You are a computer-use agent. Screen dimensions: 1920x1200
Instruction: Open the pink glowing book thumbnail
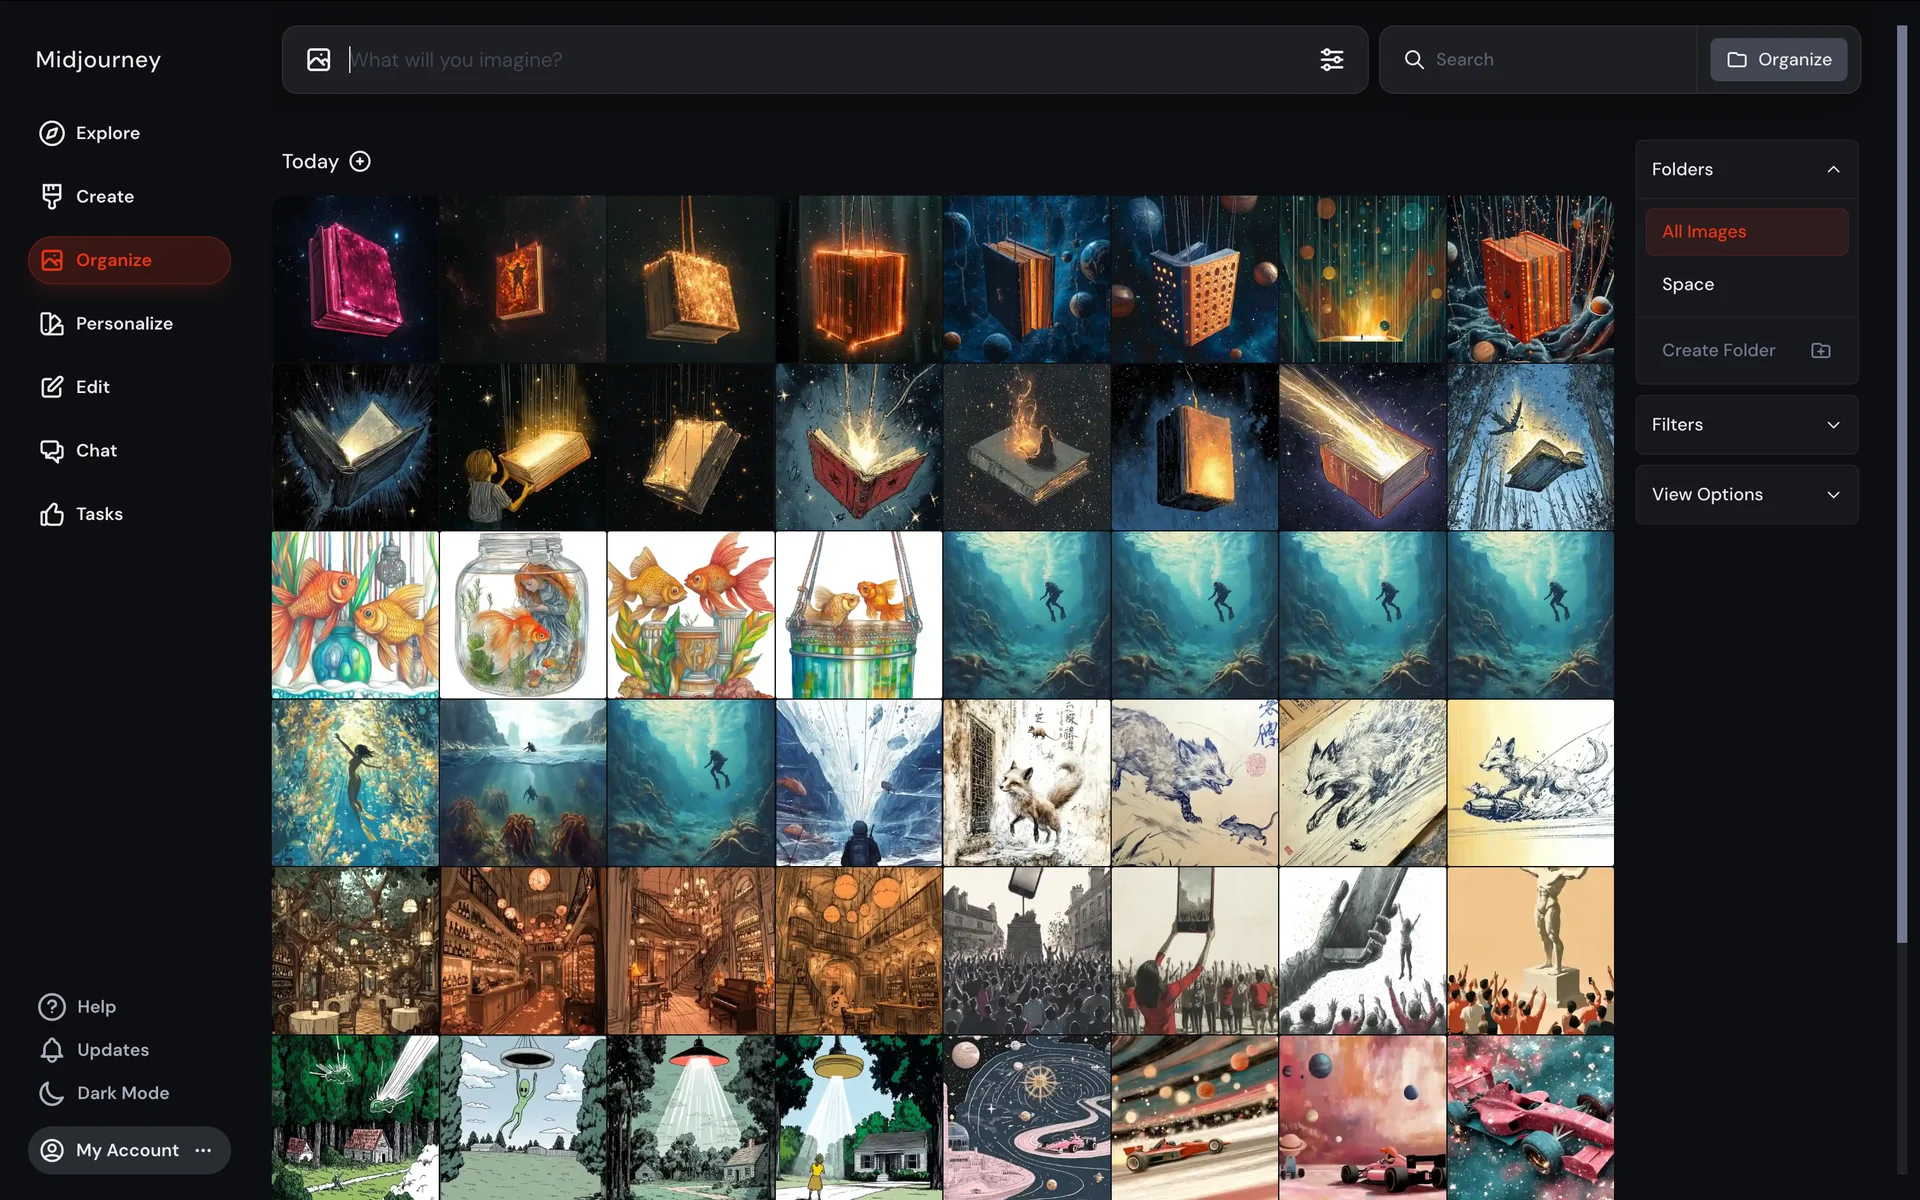pyautogui.click(x=355, y=279)
